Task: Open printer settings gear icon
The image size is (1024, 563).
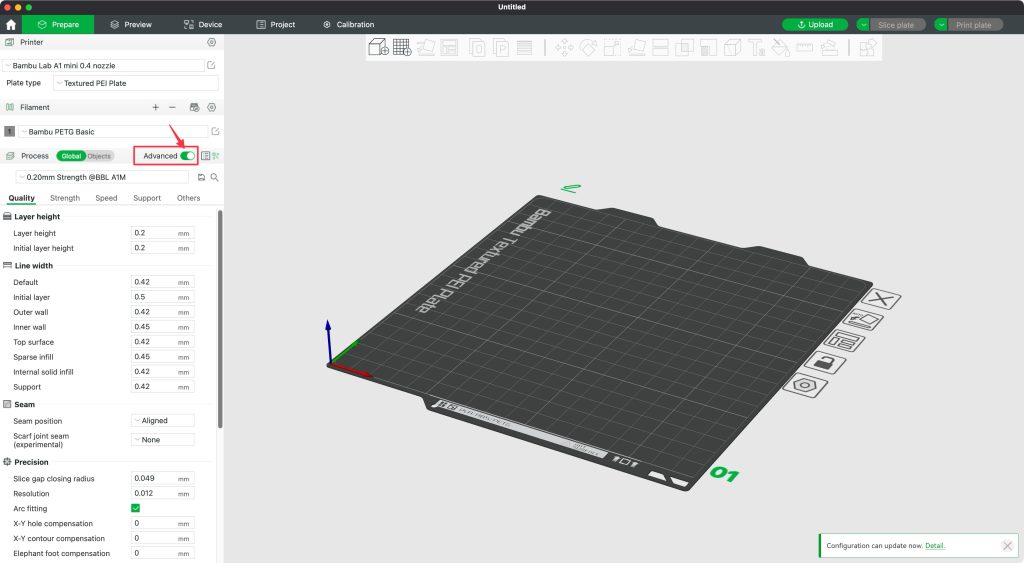Action: pos(211,42)
